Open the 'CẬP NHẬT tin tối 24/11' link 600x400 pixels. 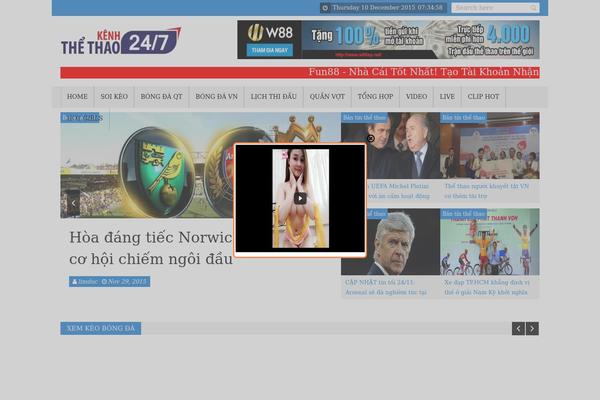click(x=386, y=287)
